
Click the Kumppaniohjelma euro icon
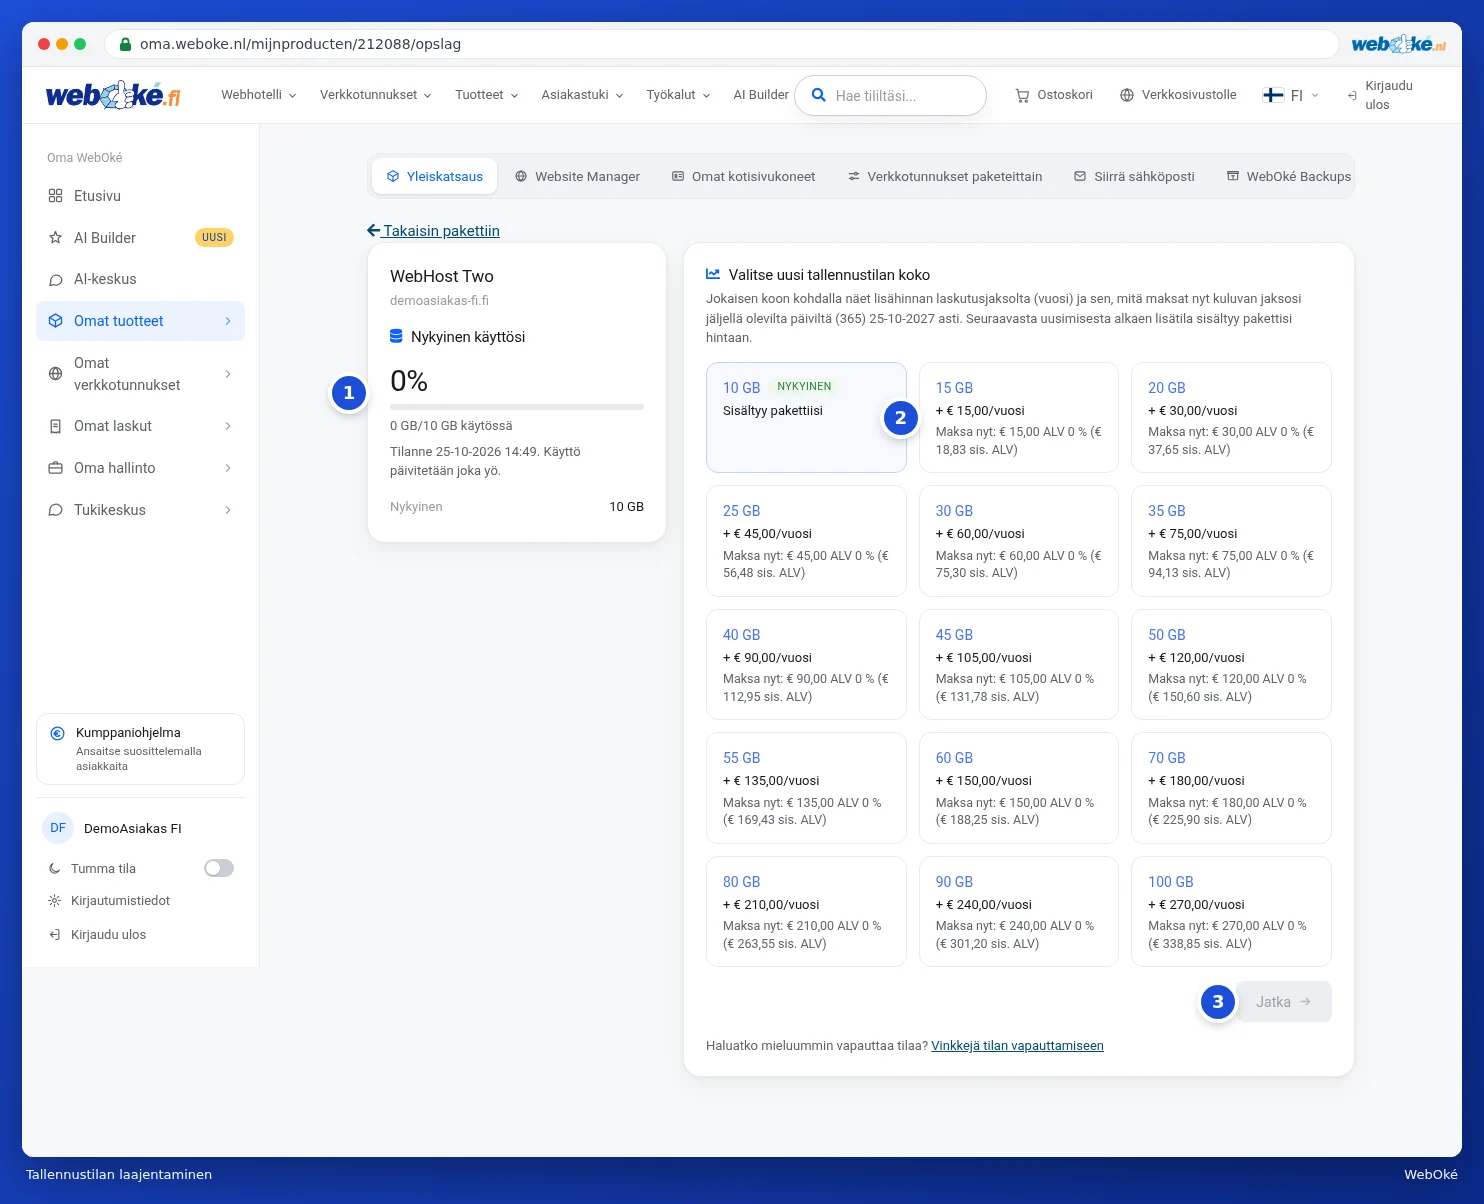tap(58, 733)
